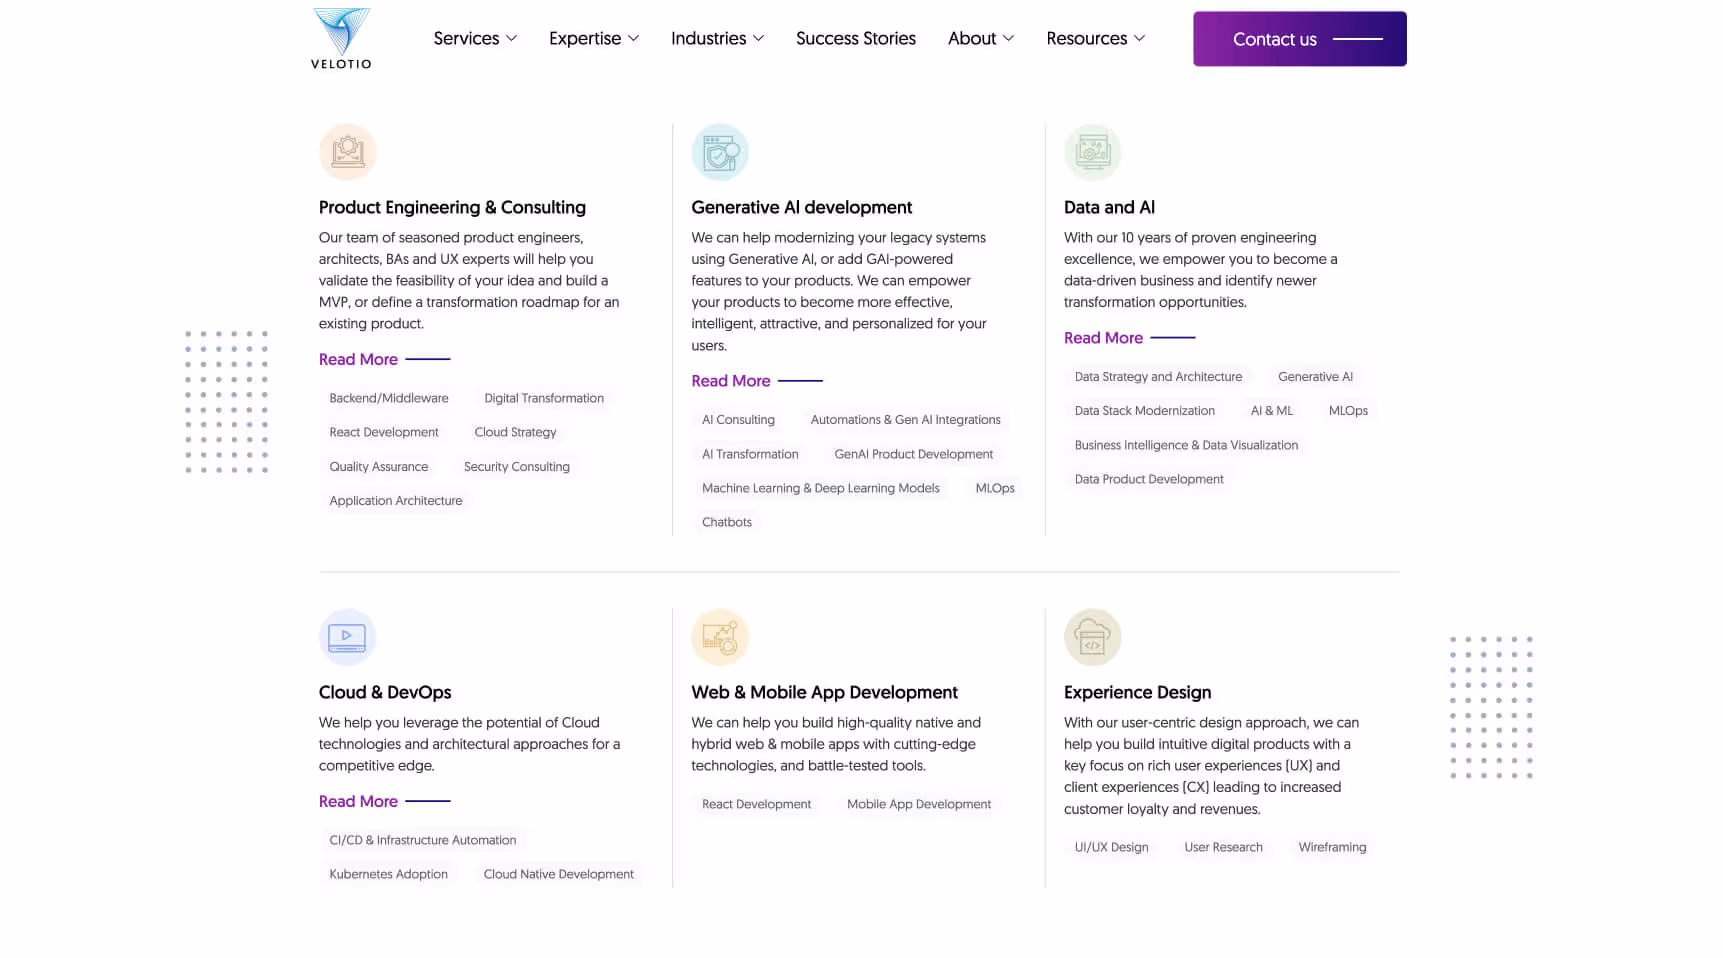Image resolution: width=1723 pixels, height=958 pixels.
Task: Click the Cloud & DevOps icon
Action: point(347,637)
